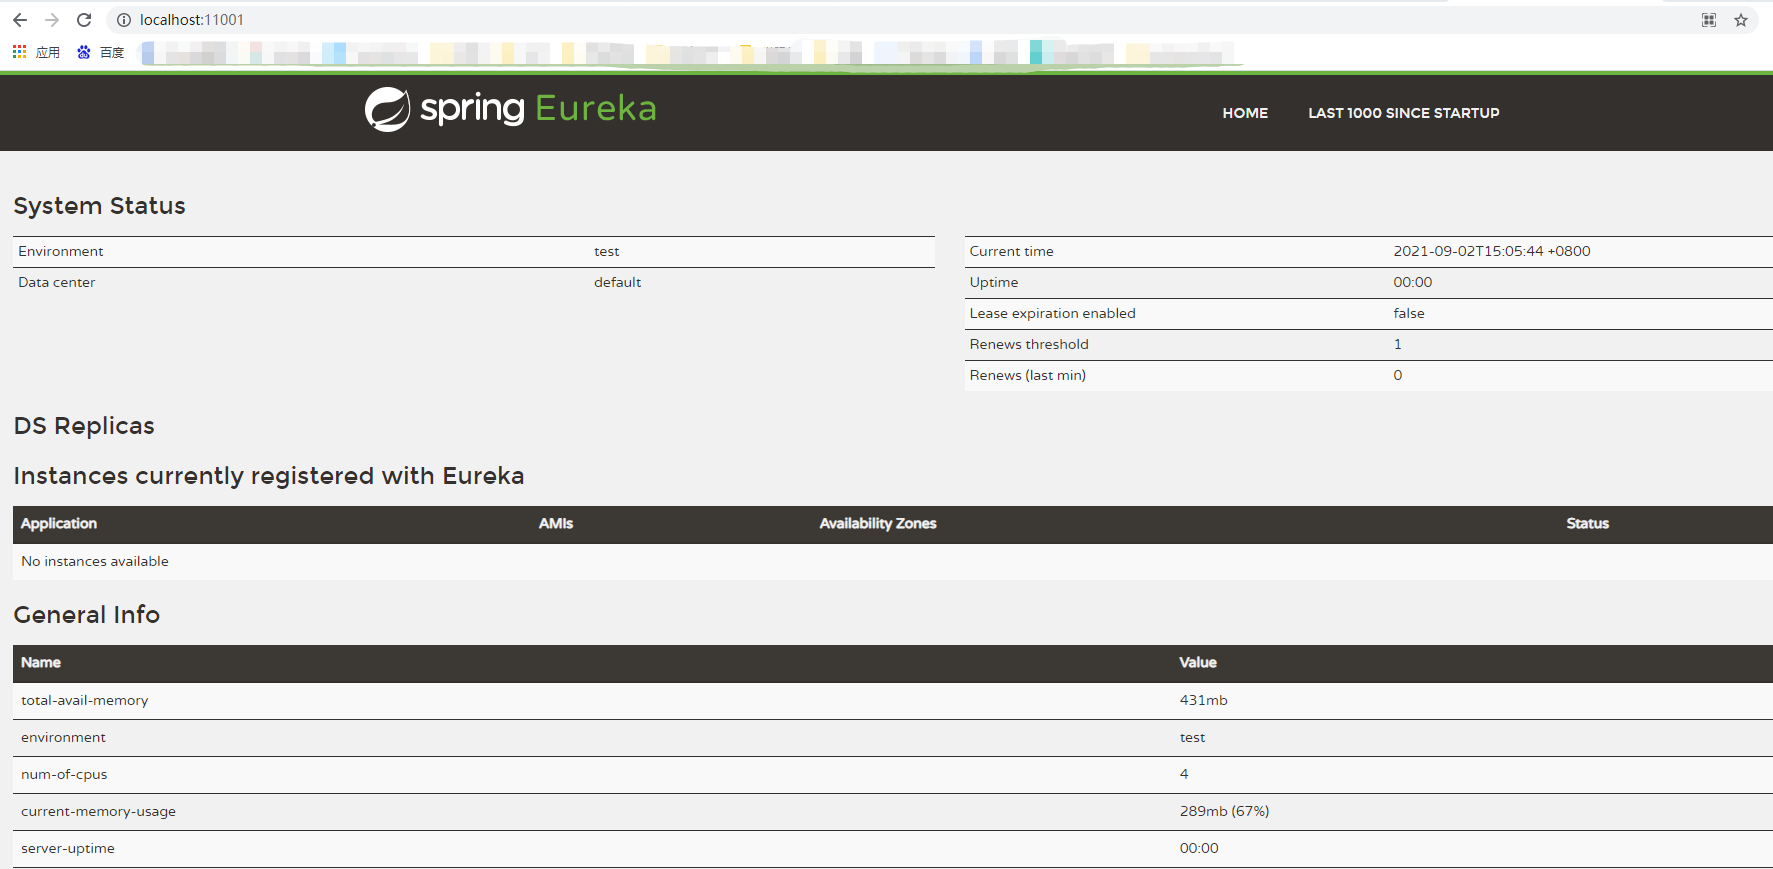Select the 'No instances available' row
The image size is (1773, 869).
coord(893,561)
